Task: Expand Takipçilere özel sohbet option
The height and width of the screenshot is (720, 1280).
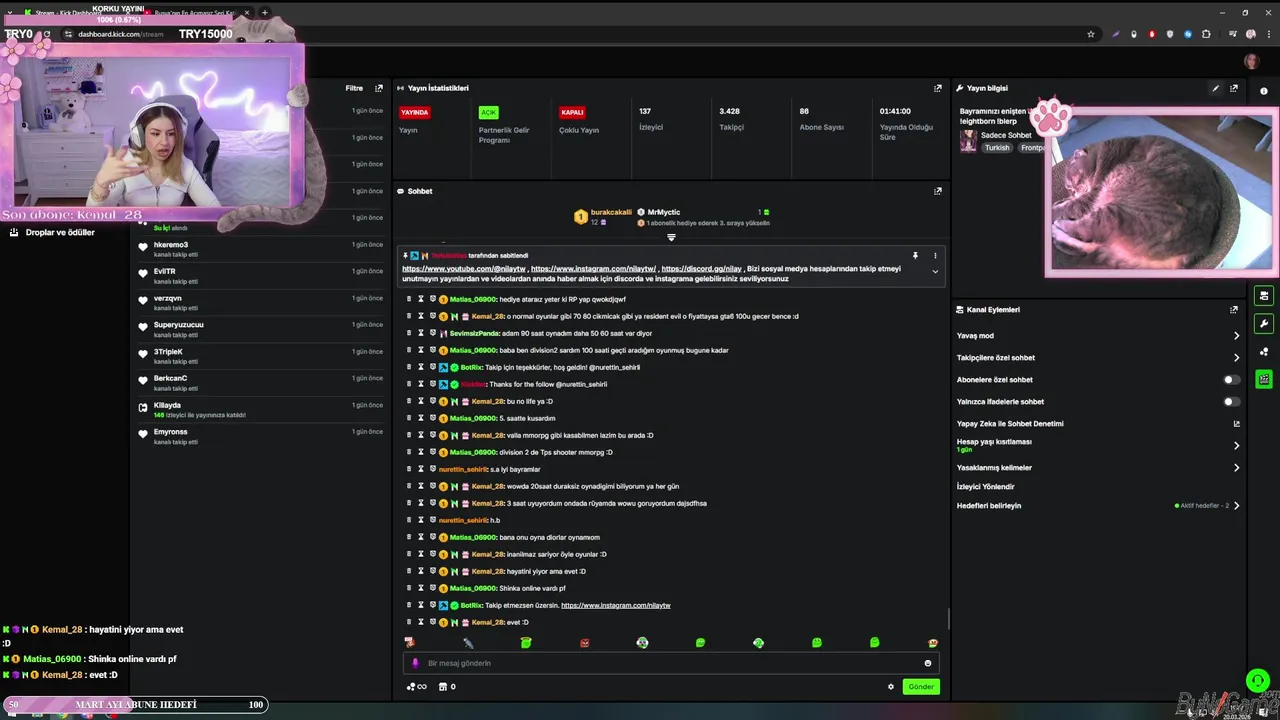Action: (1236, 358)
